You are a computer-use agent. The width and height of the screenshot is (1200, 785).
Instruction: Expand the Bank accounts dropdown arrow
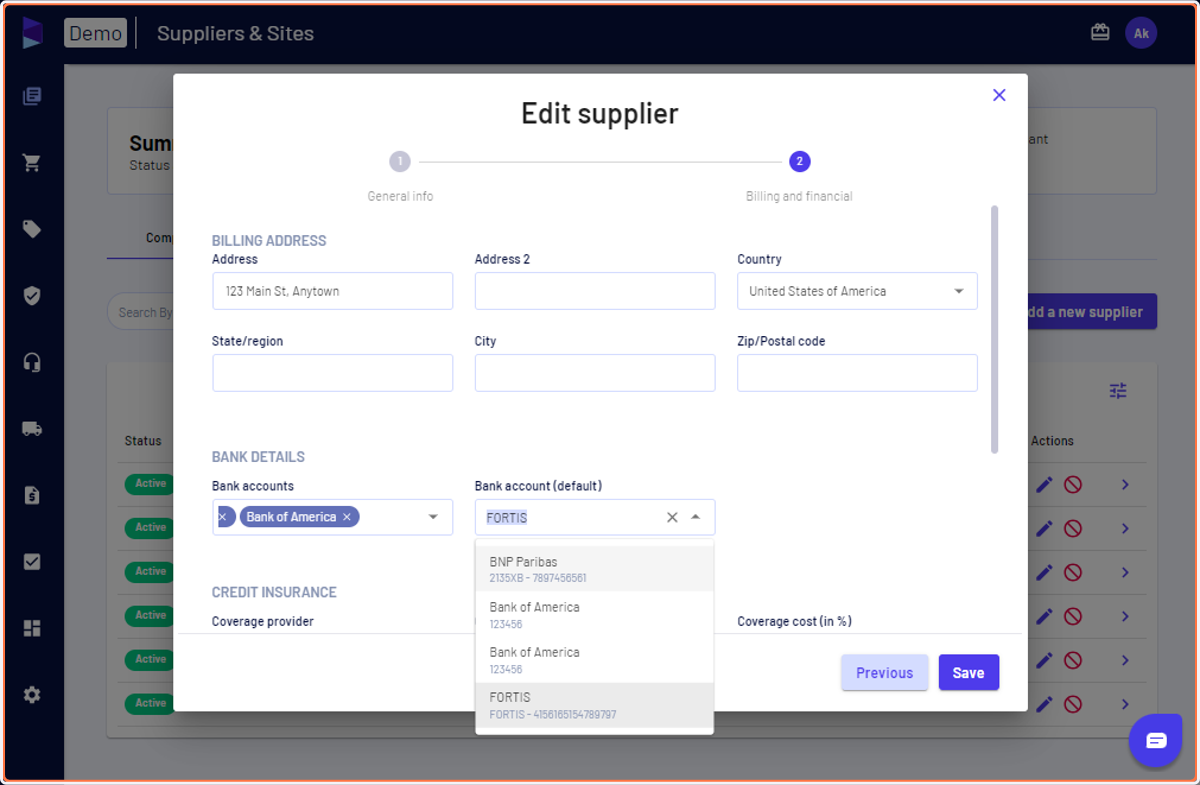point(433,517)
